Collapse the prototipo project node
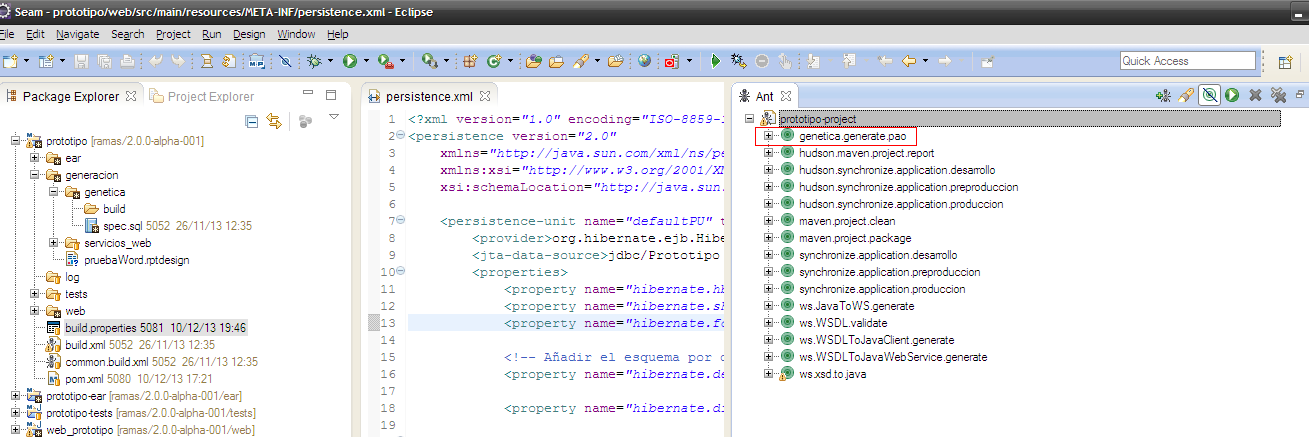1309x437 pixels. (16, 141)
